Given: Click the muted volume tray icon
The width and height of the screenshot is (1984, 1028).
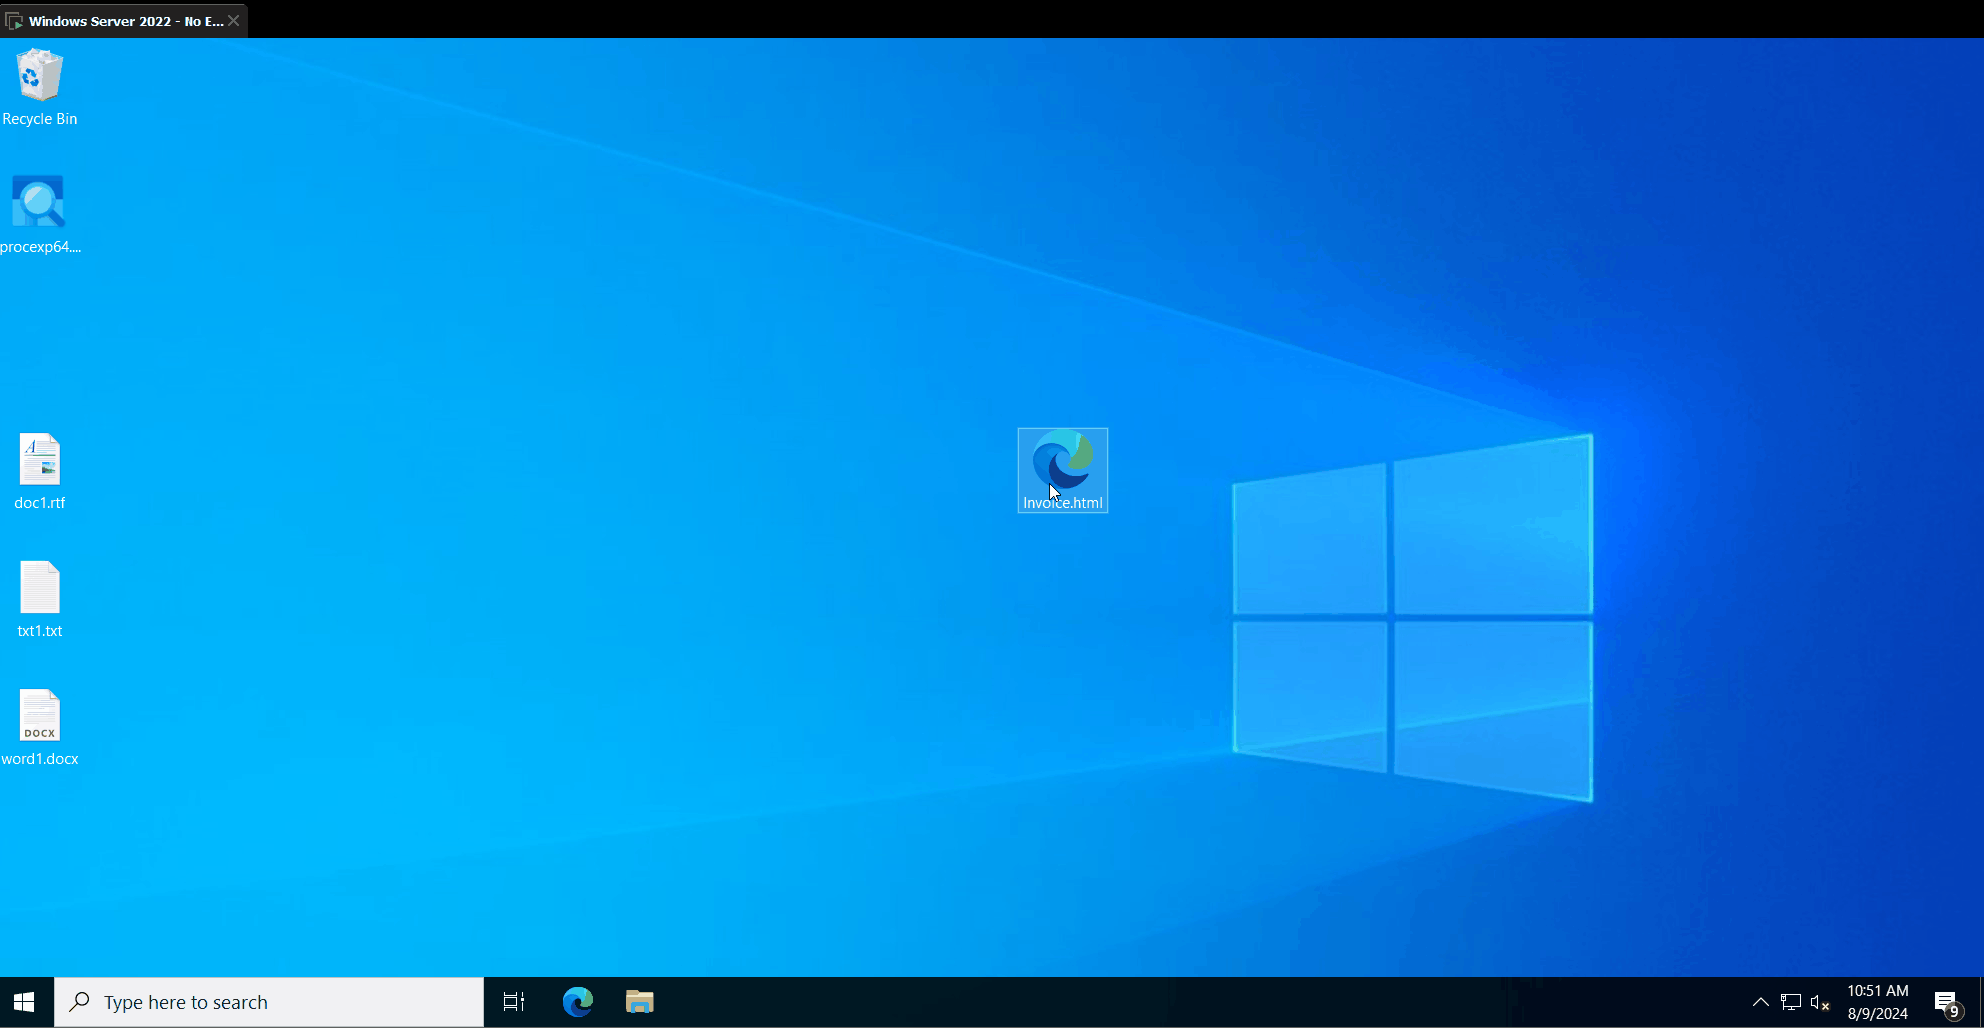Looking at the screenshot, I should (1820, 1002).
